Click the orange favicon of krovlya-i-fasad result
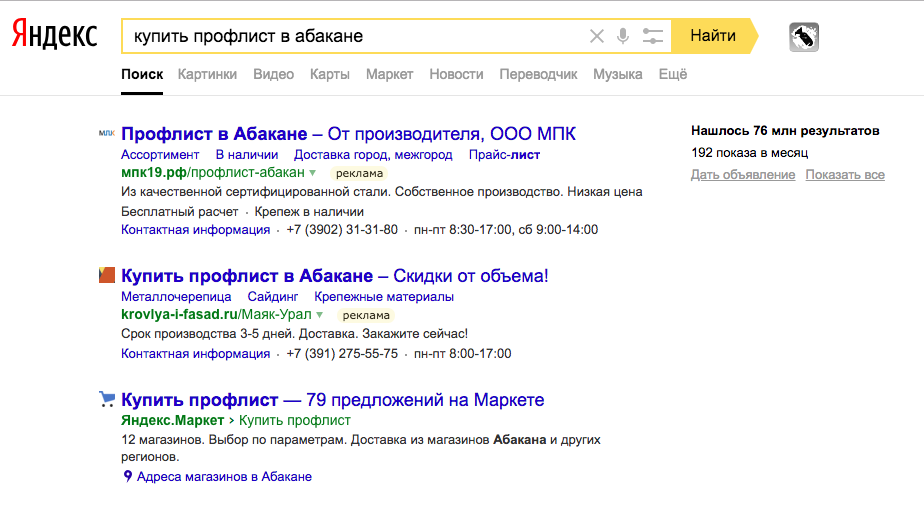 click(x=107, y=275)
